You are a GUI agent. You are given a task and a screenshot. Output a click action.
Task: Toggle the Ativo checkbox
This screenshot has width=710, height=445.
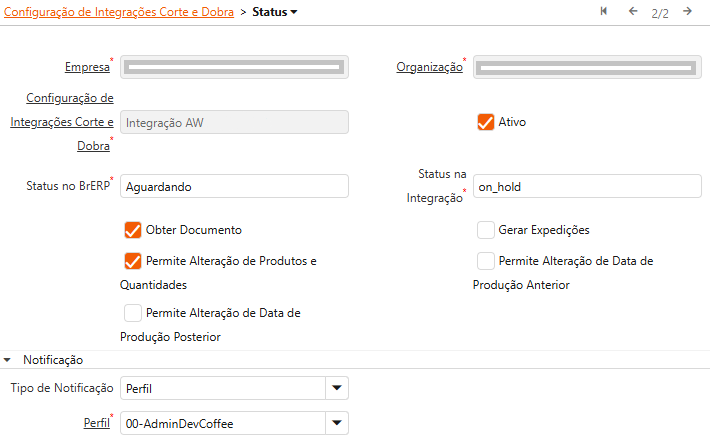tap(486, 122)
